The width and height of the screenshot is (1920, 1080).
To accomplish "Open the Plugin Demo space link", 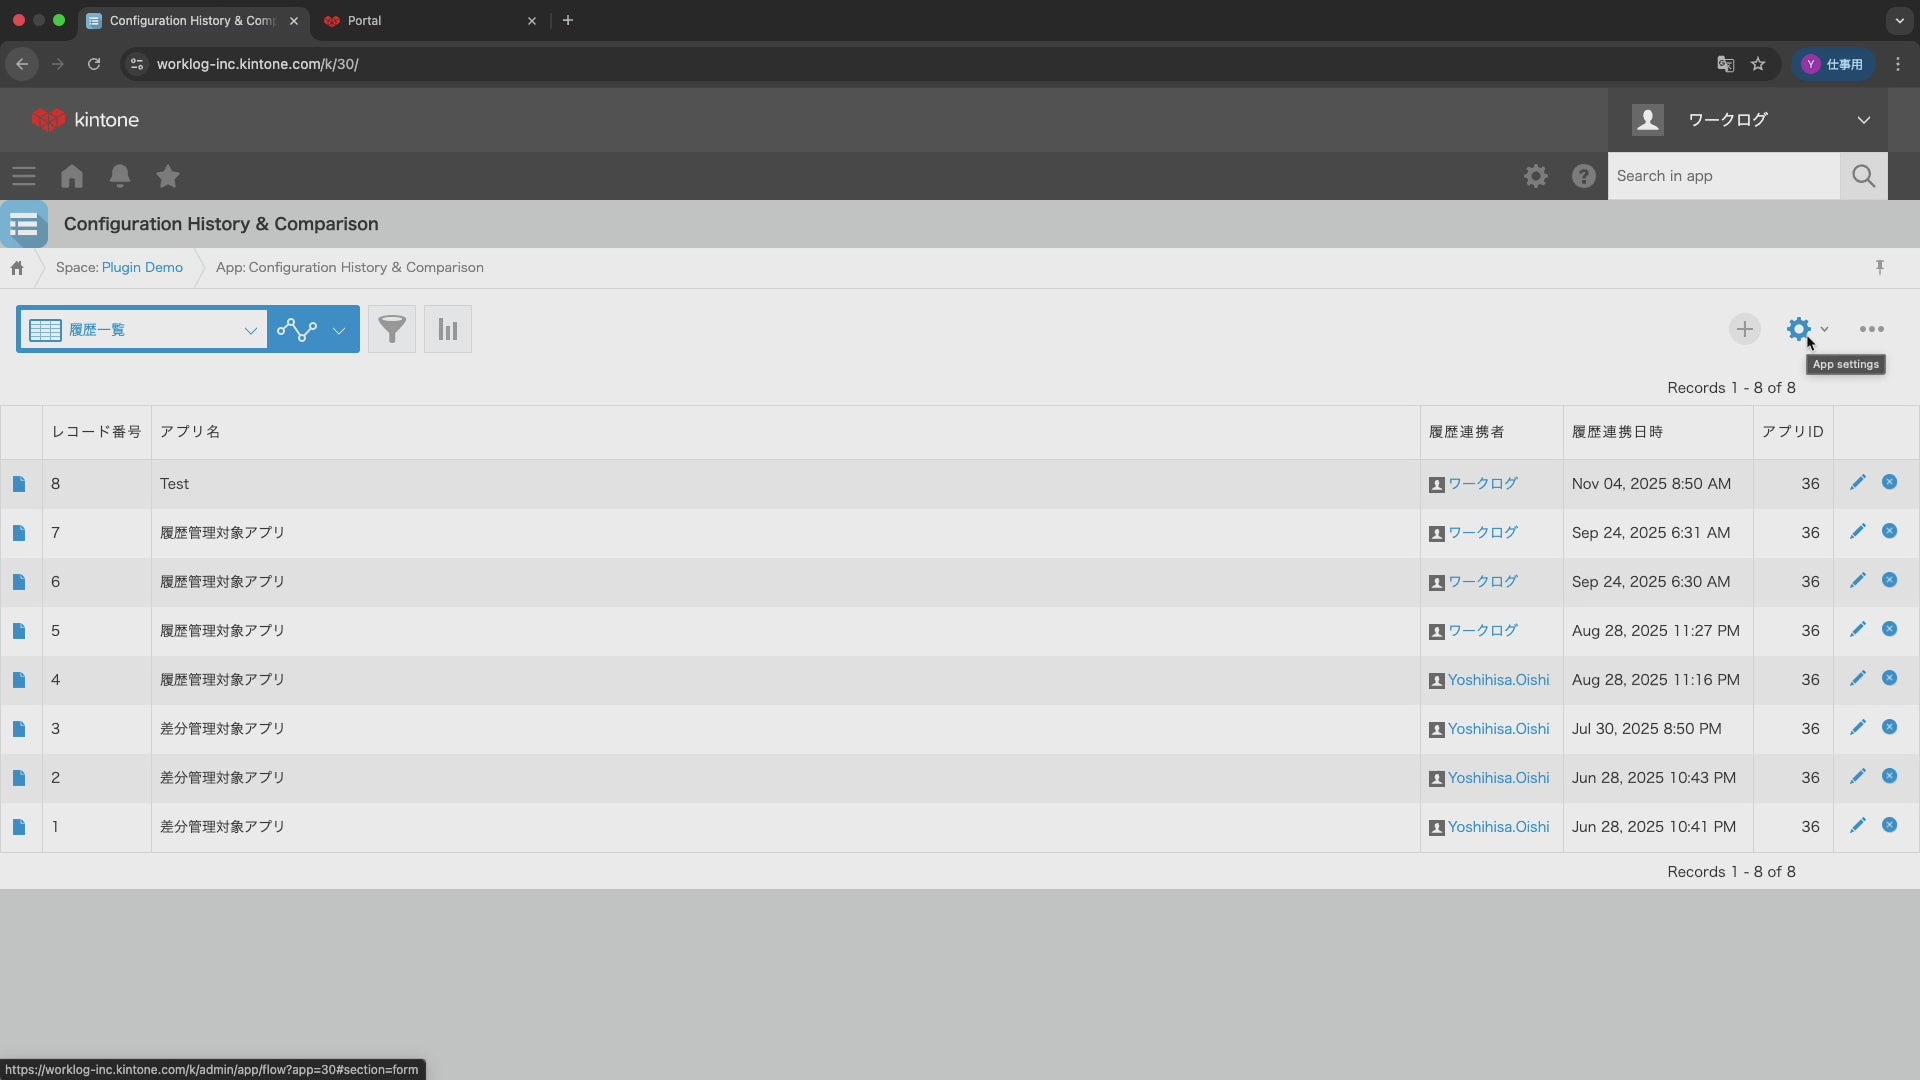I will click(x=142, y=267).
